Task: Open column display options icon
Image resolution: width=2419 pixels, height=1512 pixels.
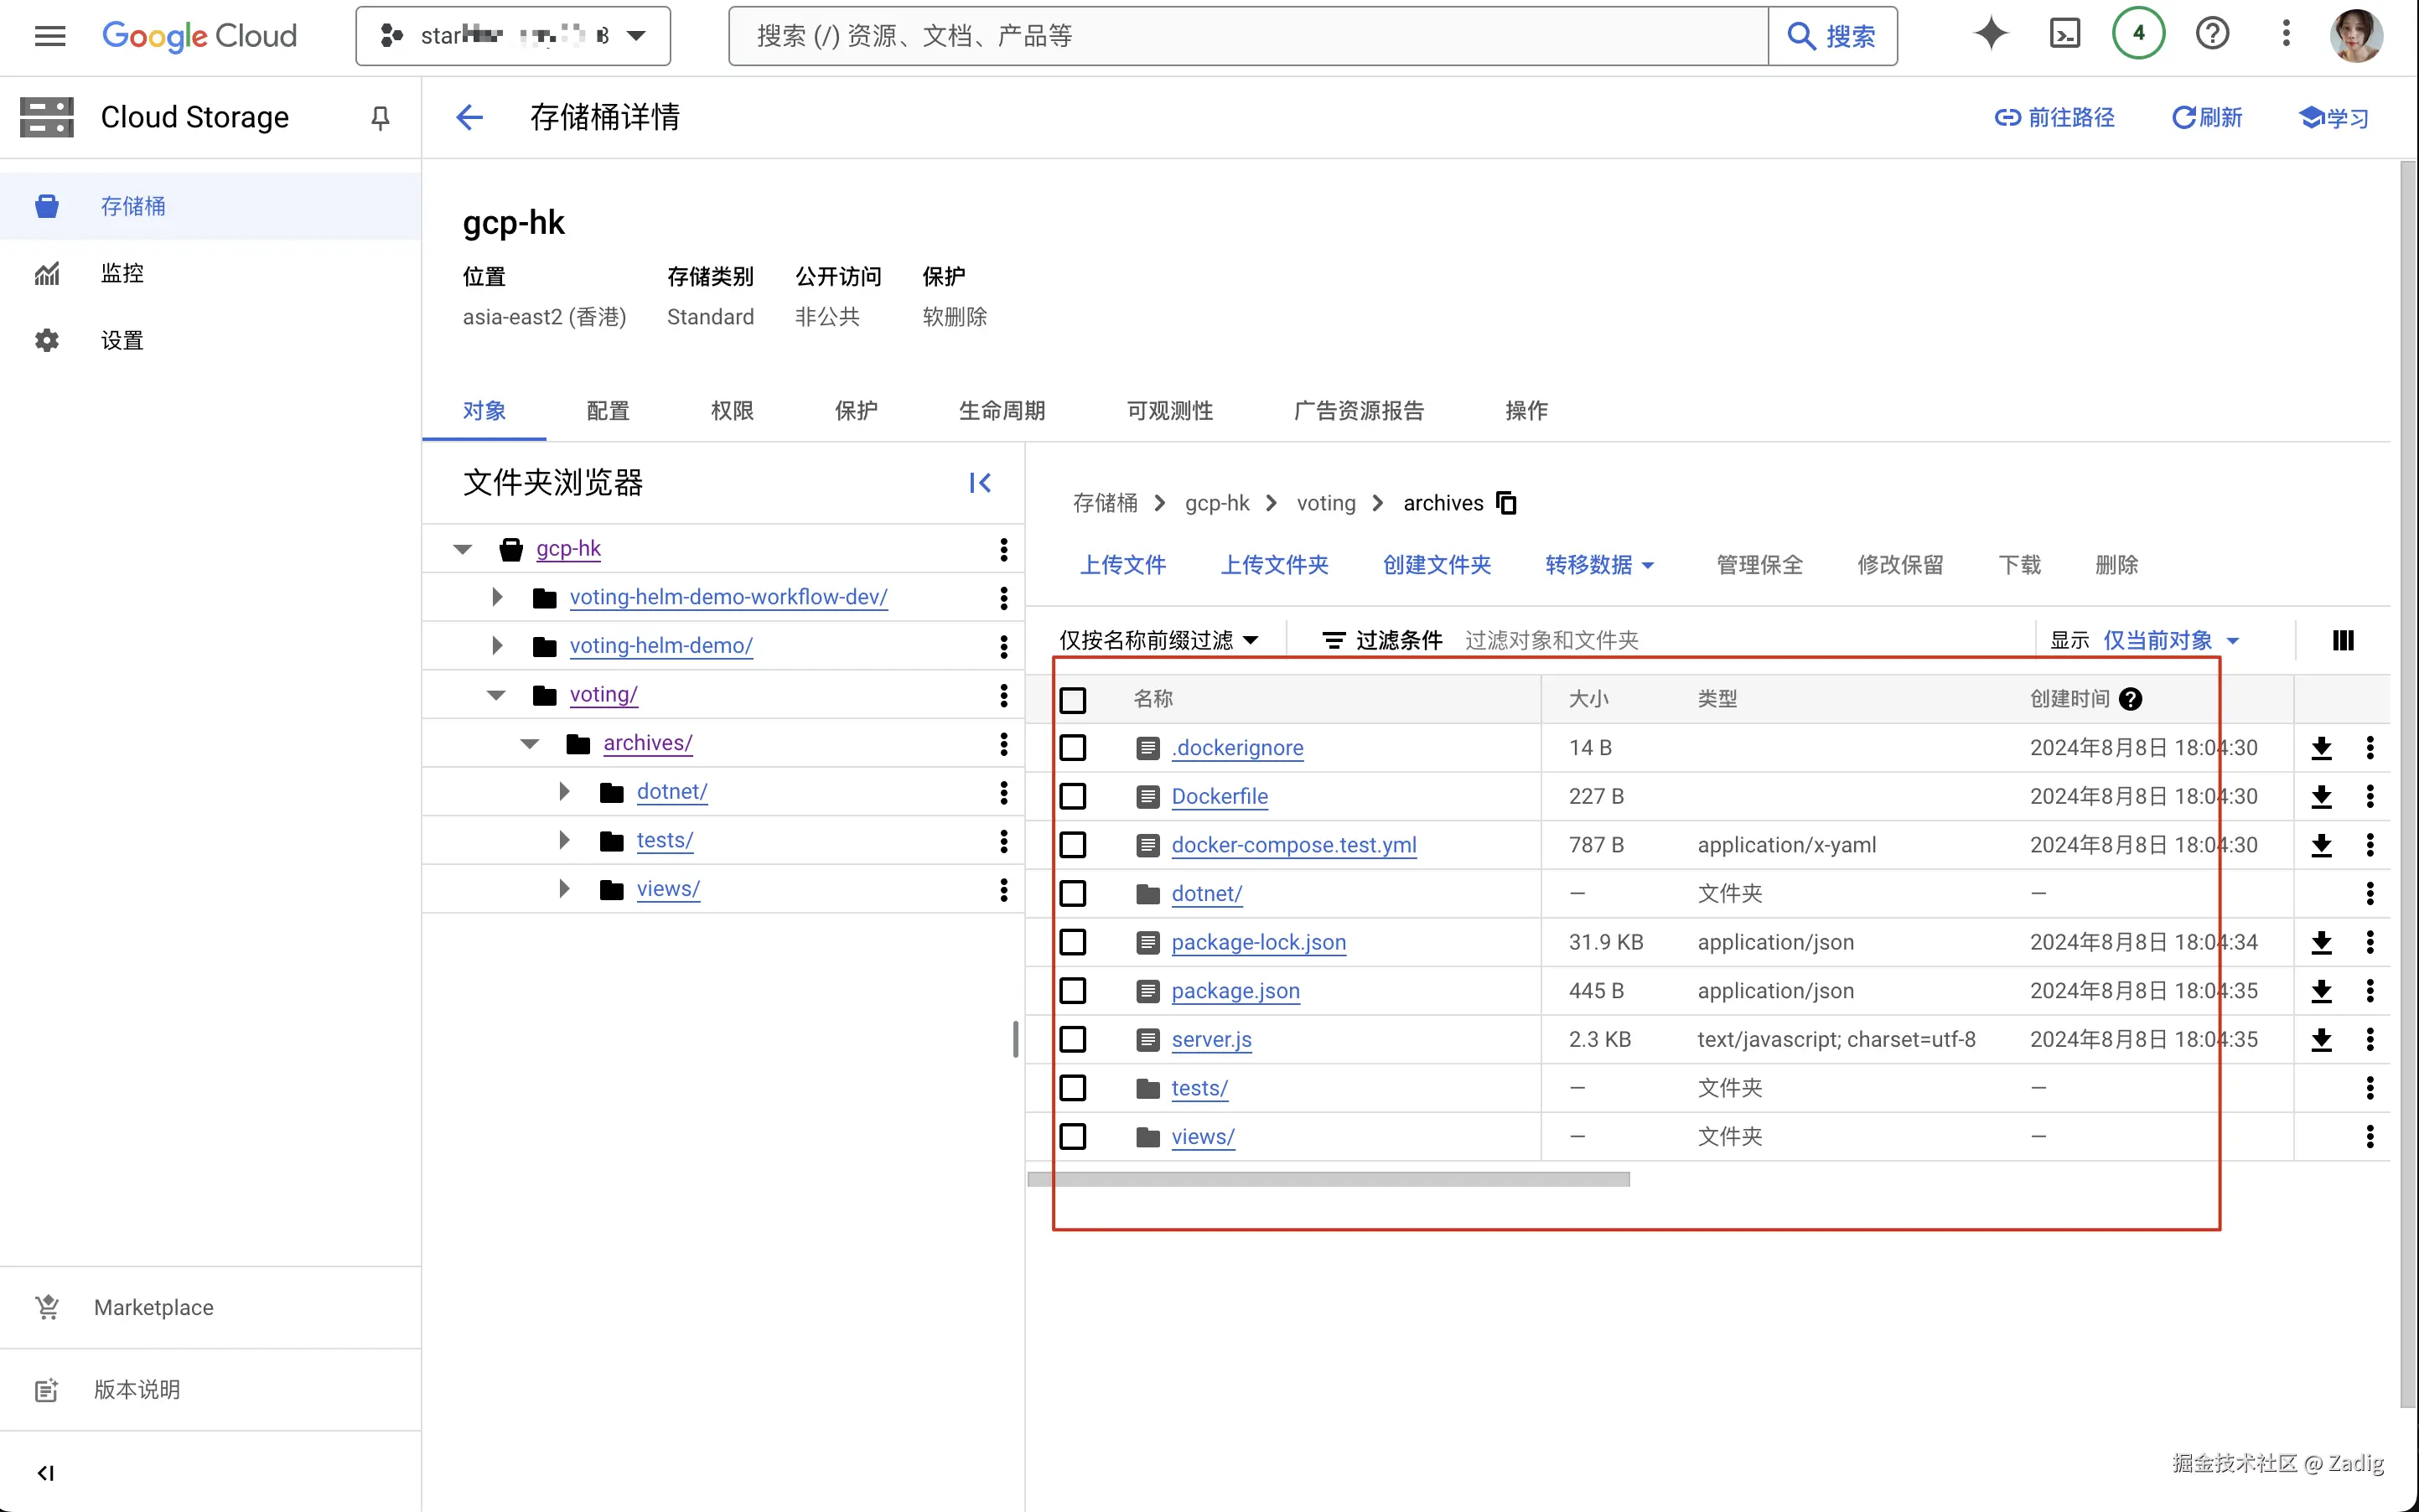Action: pos(2343,640)
